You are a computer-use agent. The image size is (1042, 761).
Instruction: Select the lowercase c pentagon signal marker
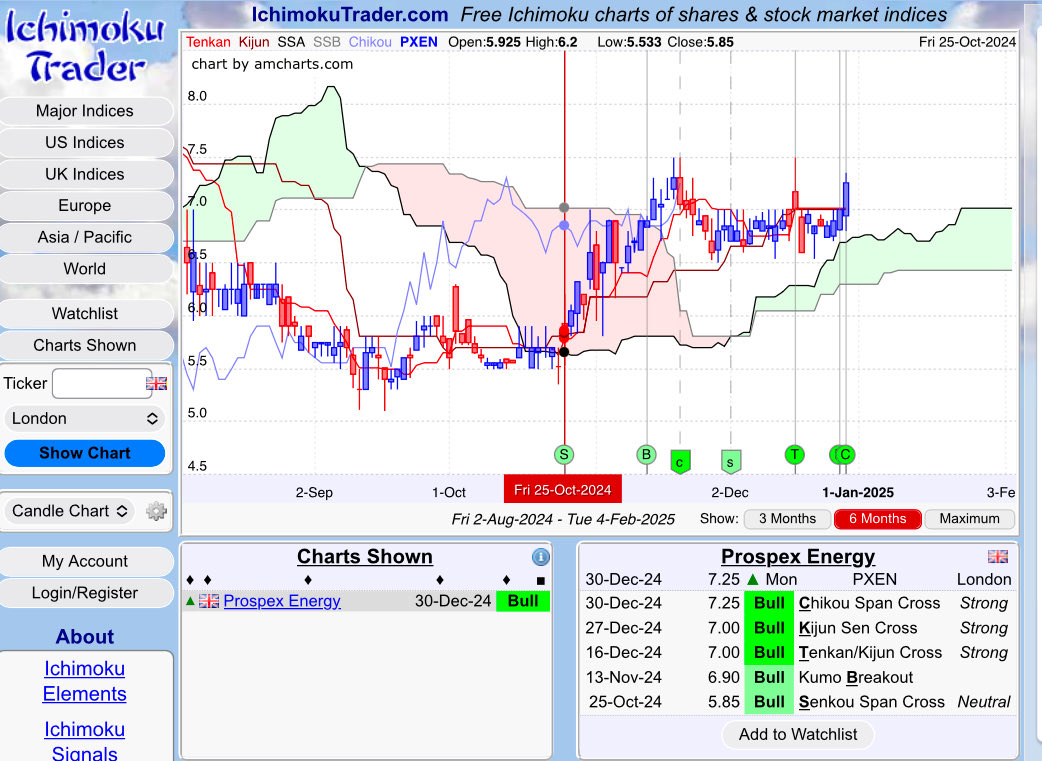pyautogui.click(x=679, y=461)
